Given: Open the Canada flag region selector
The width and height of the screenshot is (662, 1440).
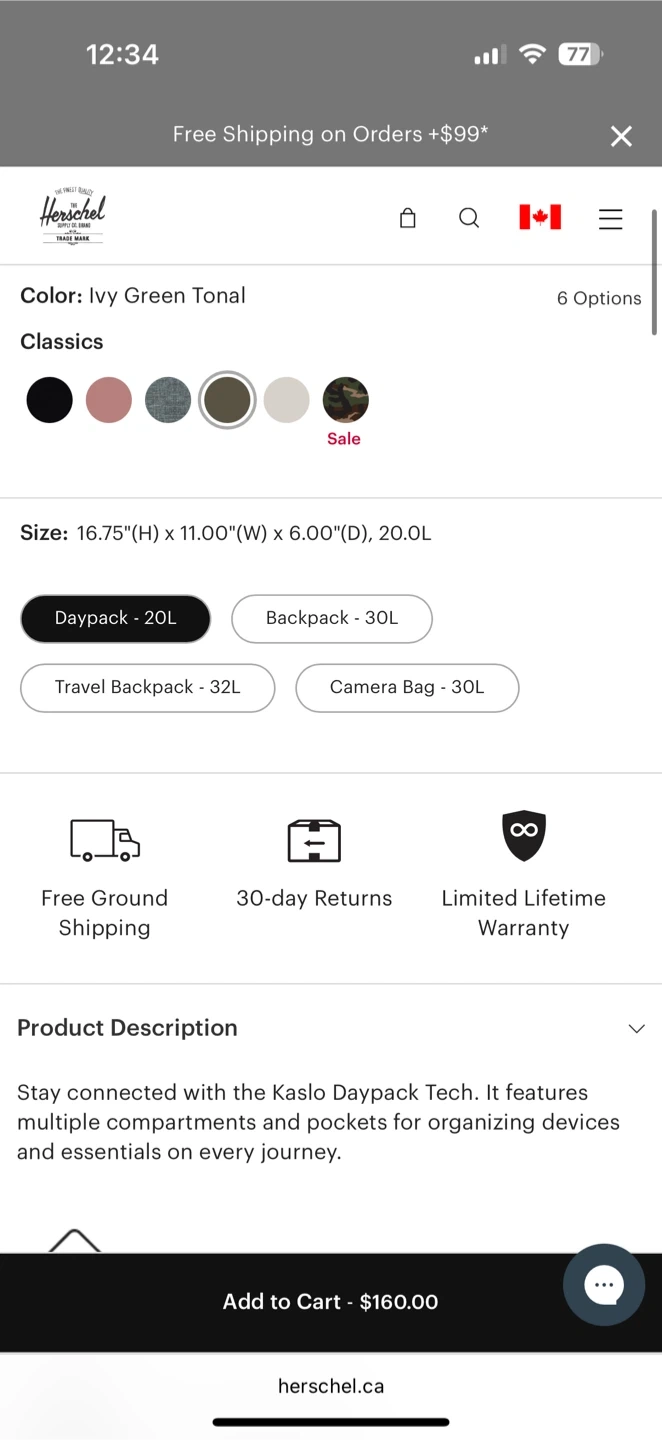Looking at the screenshot, I should (540, 217).
